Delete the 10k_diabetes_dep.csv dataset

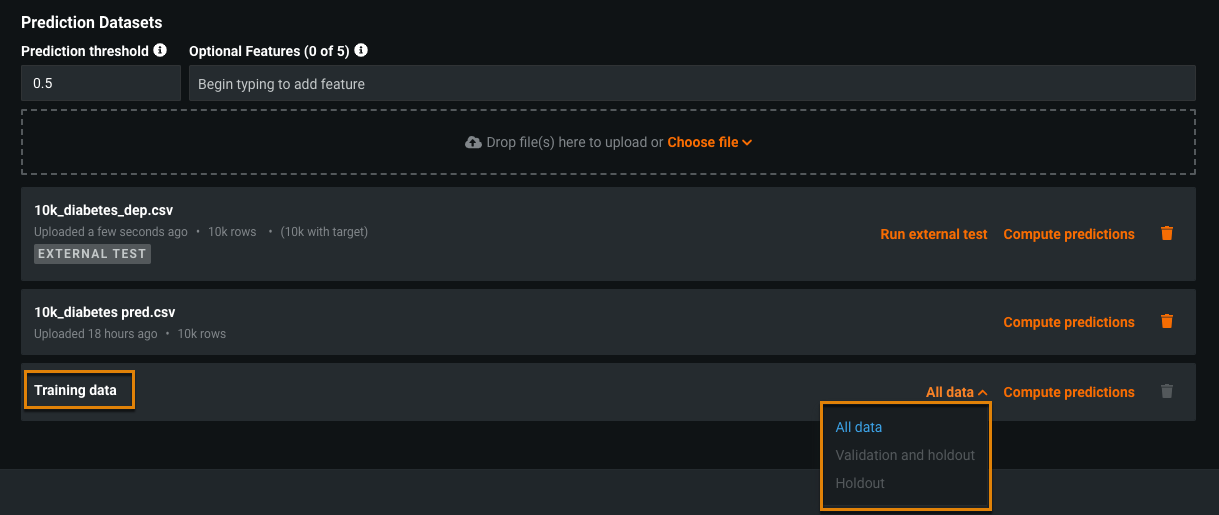(1166, 234)
